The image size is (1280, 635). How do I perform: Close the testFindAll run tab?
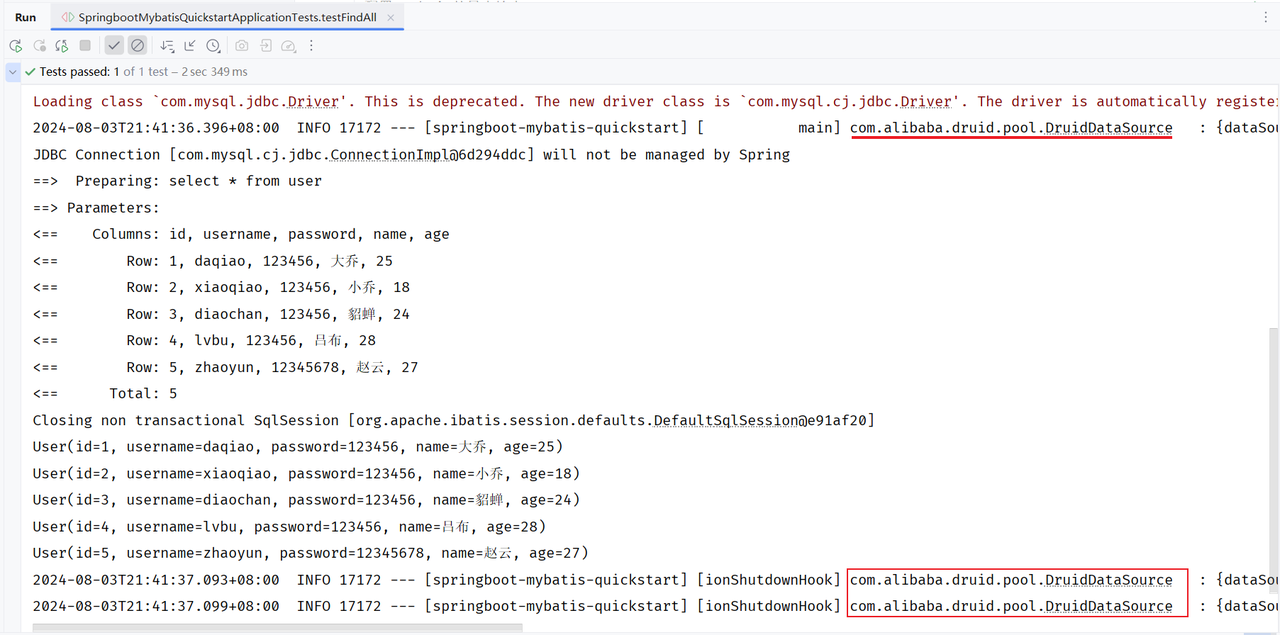click(391, 17)
